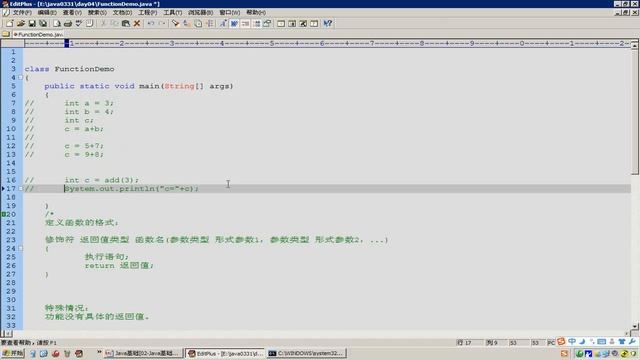
Task: Open the 搜索(S) menu
Action: pyautogui.click(x=97, y=13)
